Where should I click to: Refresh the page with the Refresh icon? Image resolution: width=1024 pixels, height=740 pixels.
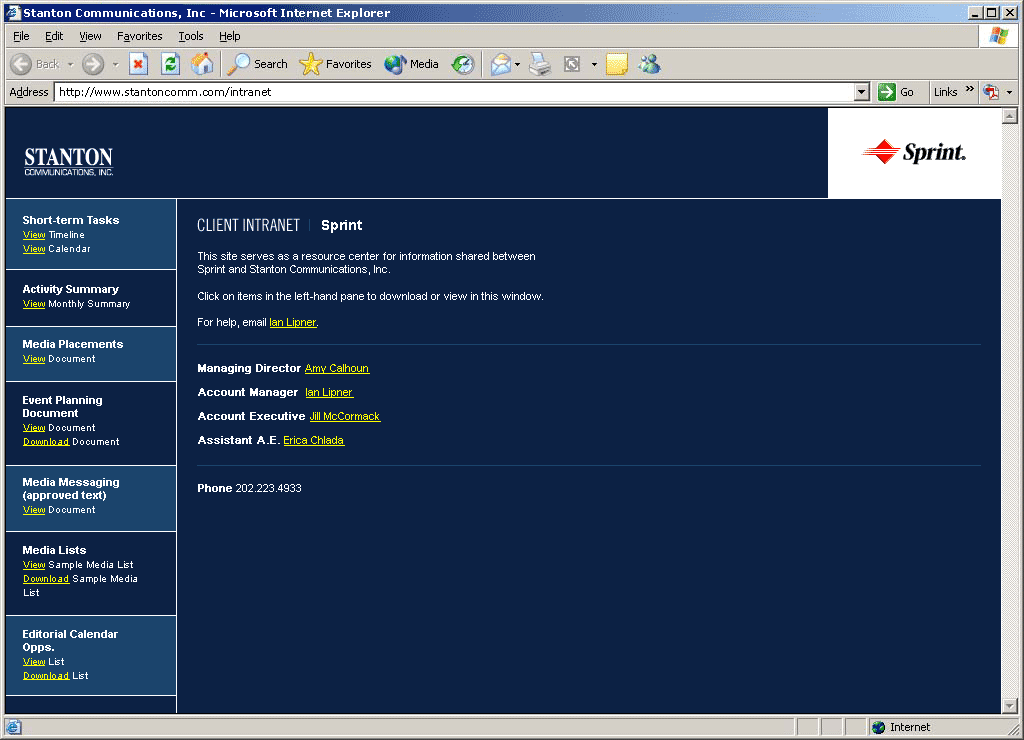pos(170,64)
